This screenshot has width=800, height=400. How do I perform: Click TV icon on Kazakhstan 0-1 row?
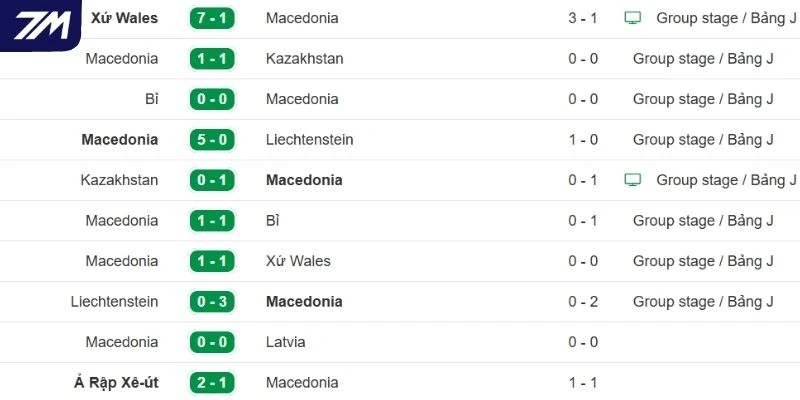[x=632, y=180]
